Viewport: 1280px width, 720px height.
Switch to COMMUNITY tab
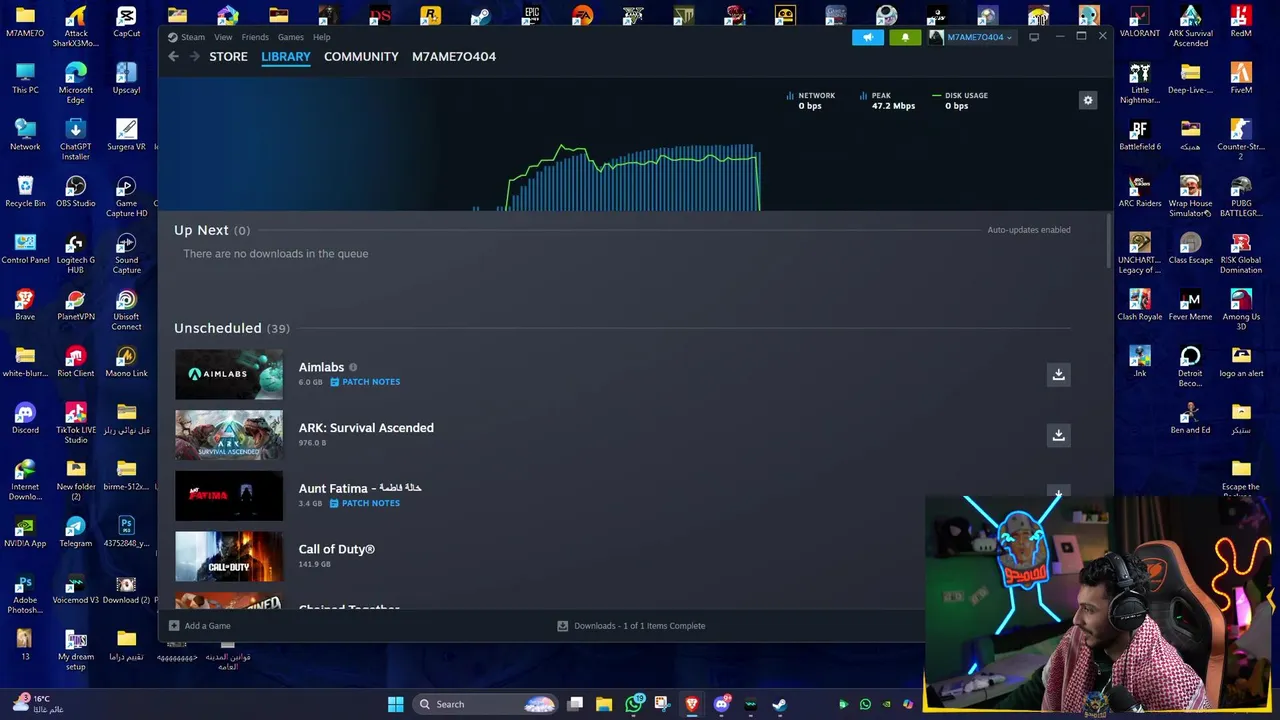tap(361, 57)
